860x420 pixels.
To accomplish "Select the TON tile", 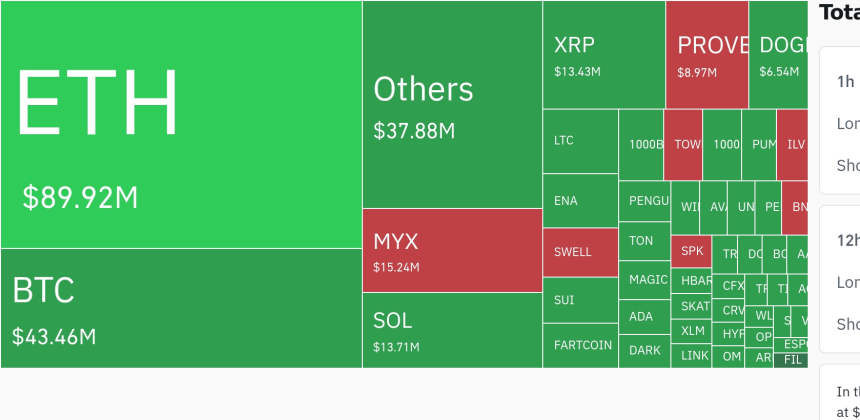I will click(x=644, y=241).
